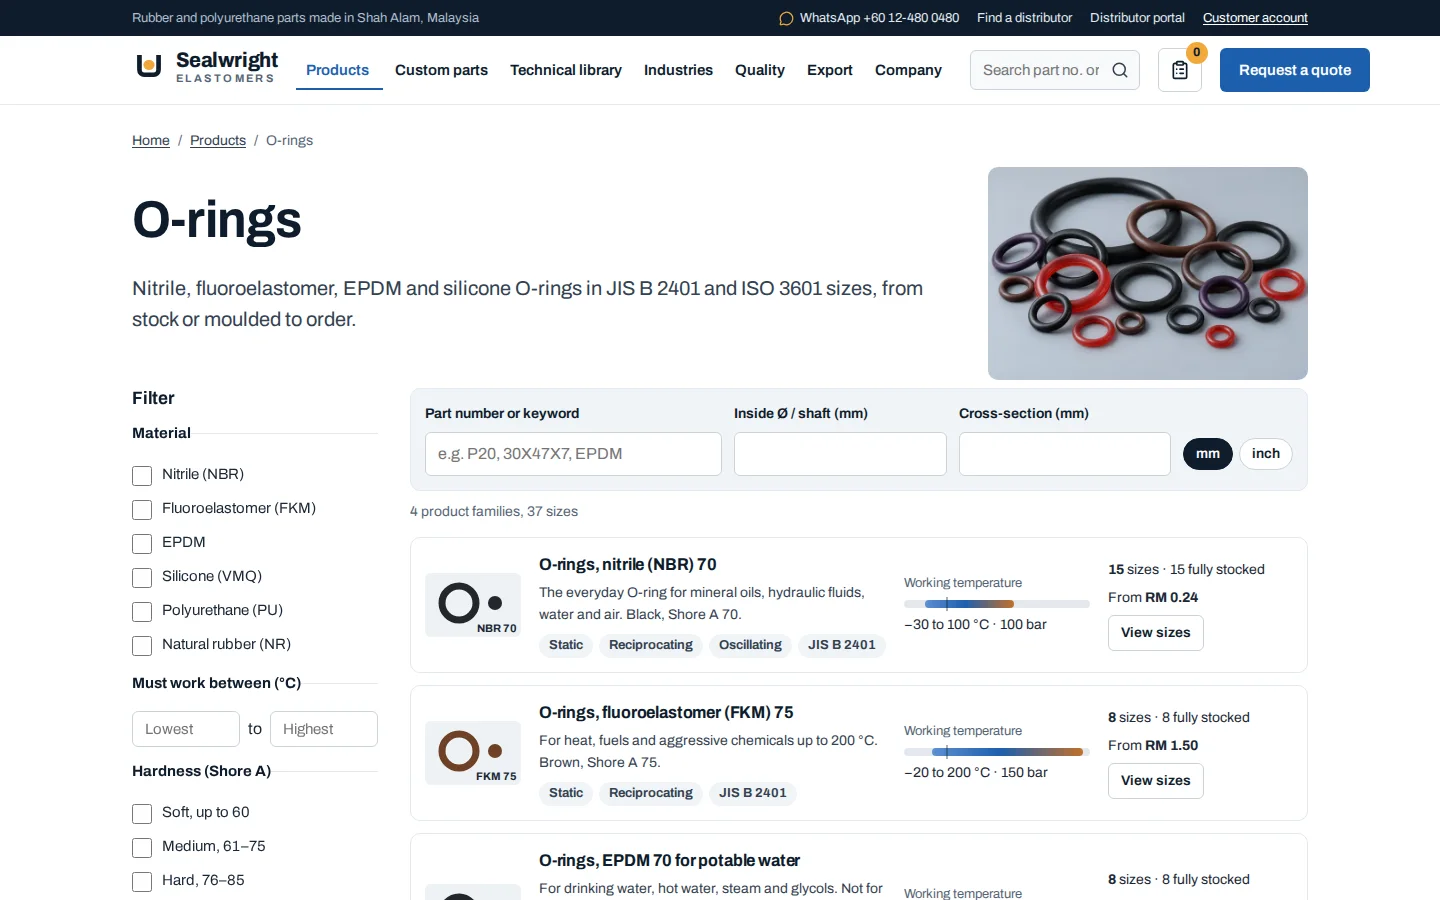Click the search magnifier icon
The image size is (1440, 900).
pyautogui.click(x=1120, y=70)
